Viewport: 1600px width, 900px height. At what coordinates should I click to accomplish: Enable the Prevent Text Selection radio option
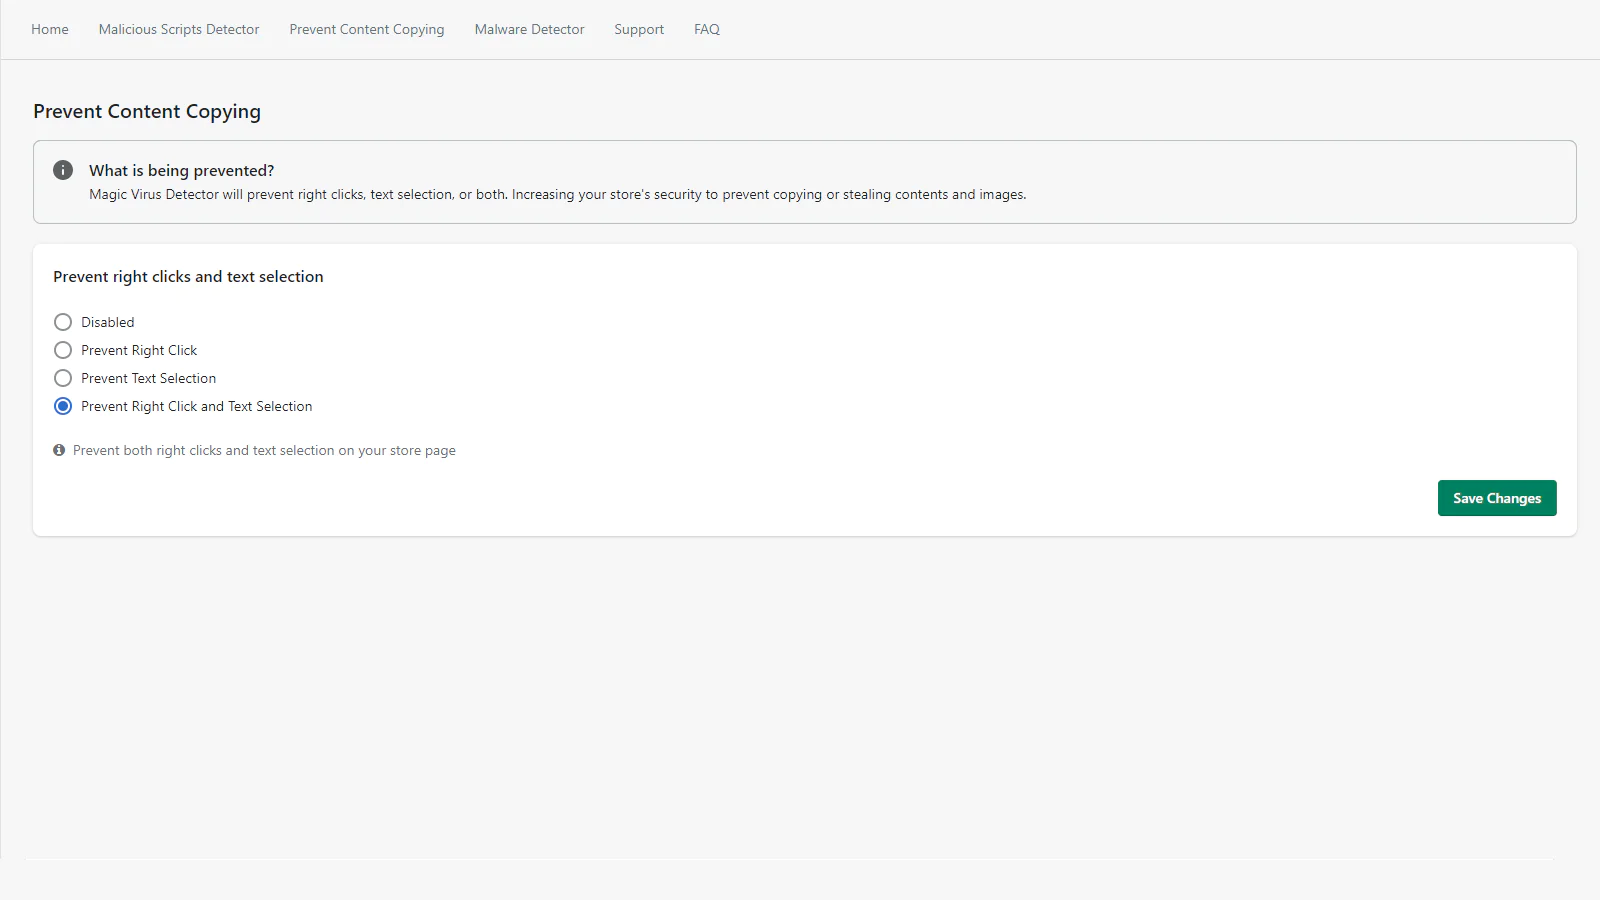pos(63,378)
